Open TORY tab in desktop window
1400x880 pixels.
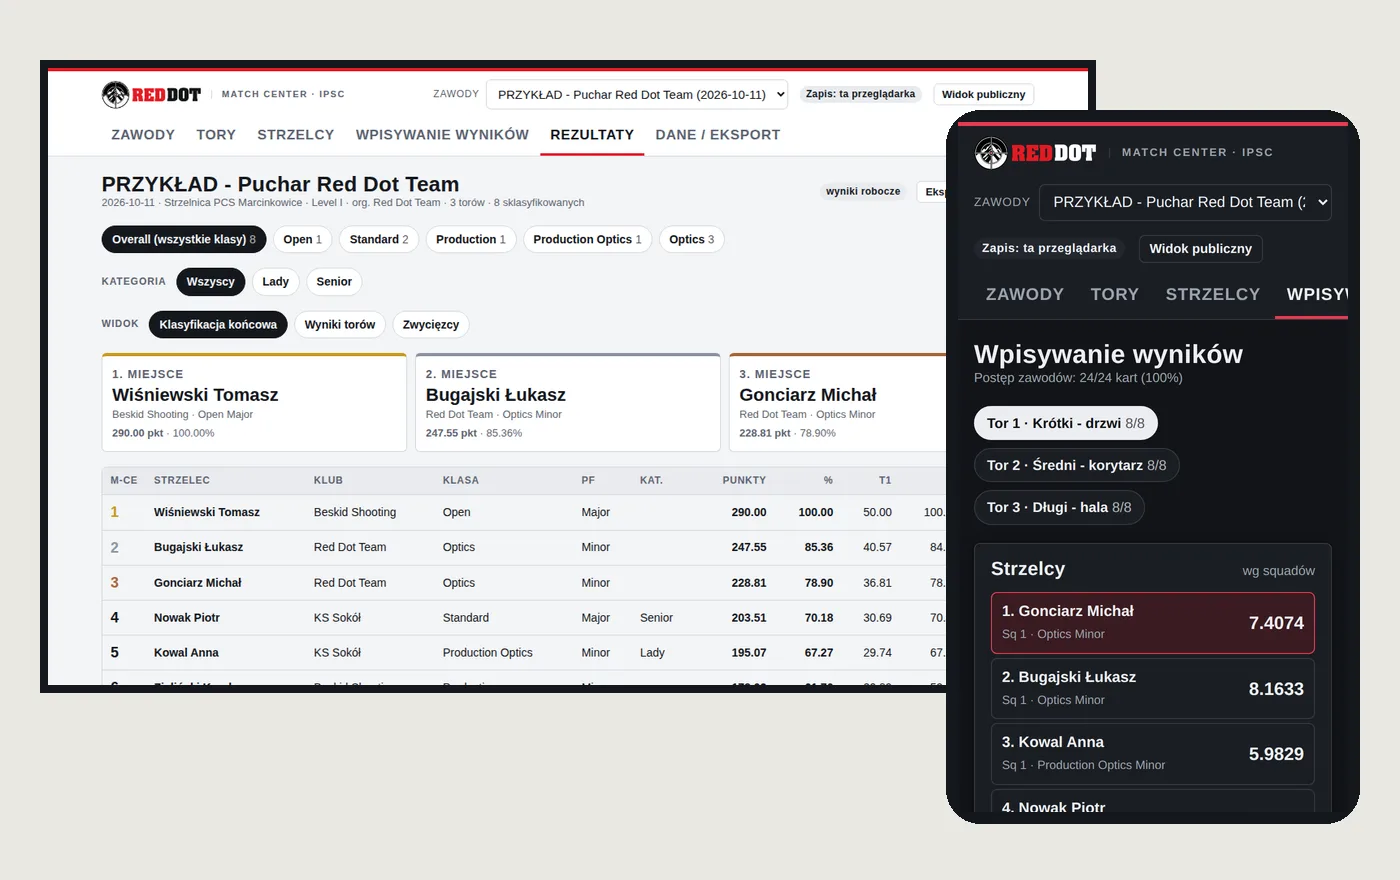216,134
